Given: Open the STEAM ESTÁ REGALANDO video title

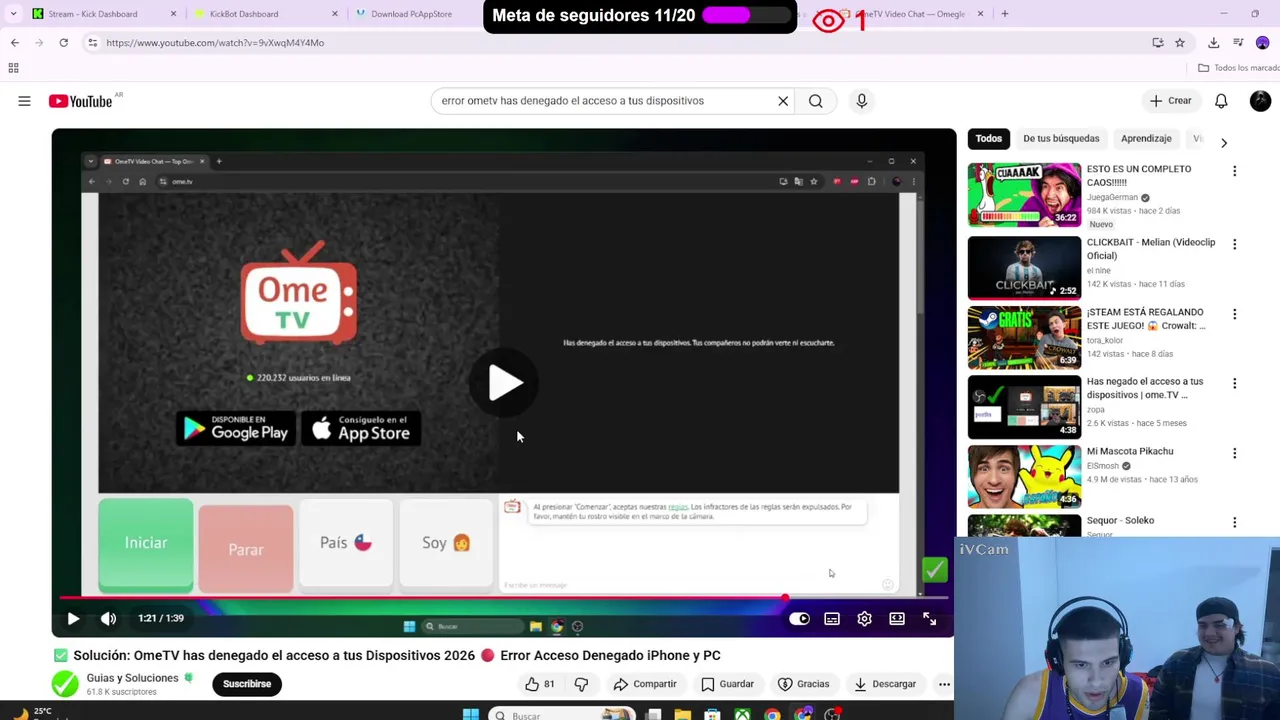Looking at the screenshot, I should (1146, 319).
